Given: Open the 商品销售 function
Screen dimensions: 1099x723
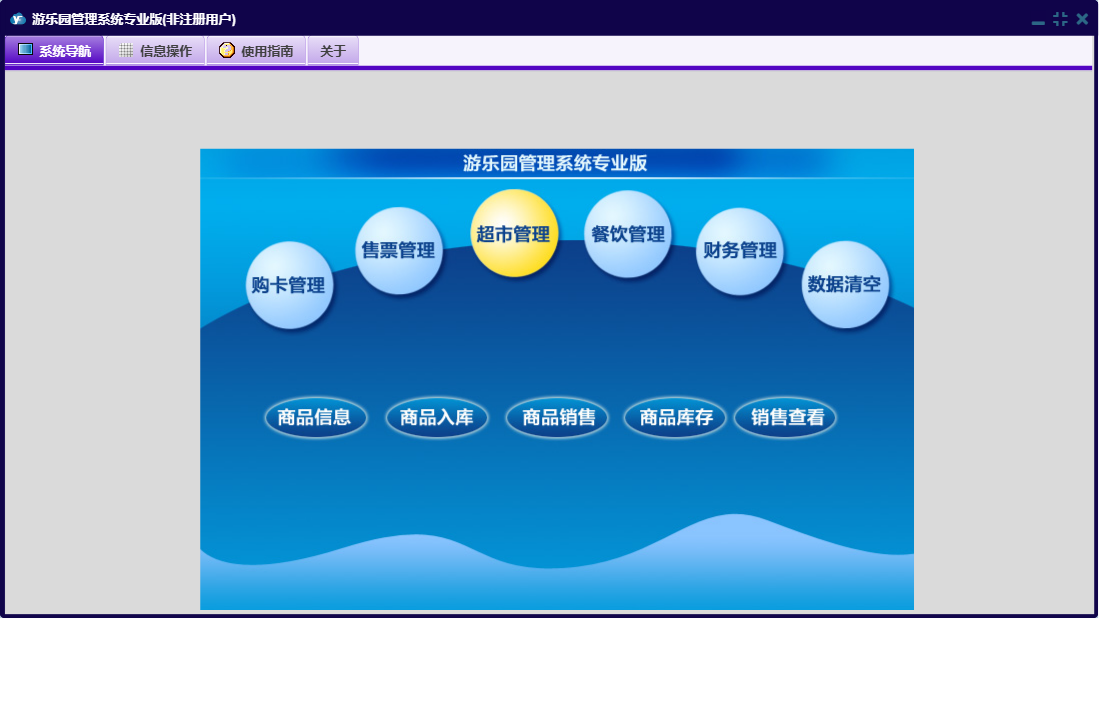Looking at the screenshot, I should click(558, 418).
